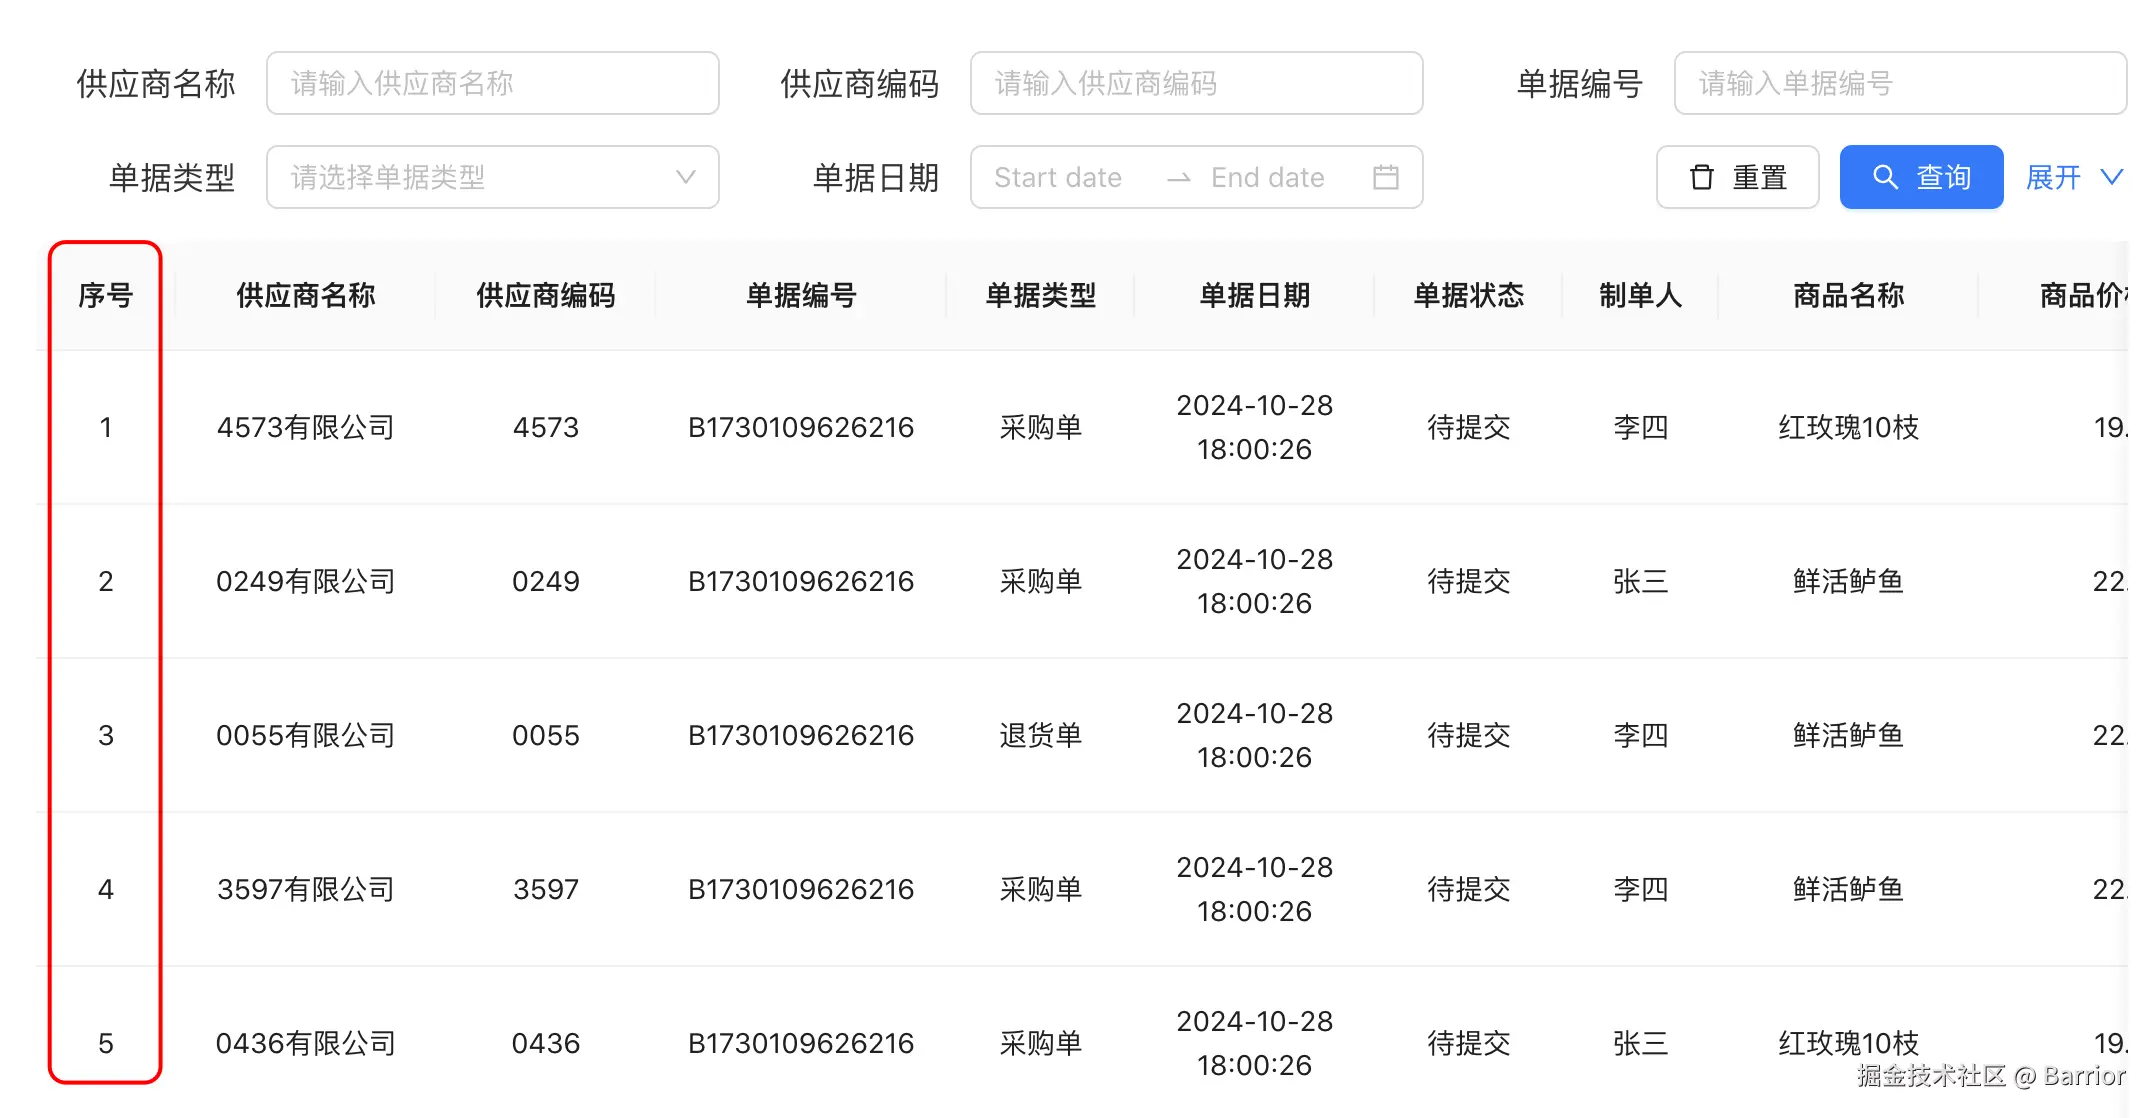Focus the 供应商名称 input field
The height and width of the screenshot is (1118, 2154).
pos(492,83)
